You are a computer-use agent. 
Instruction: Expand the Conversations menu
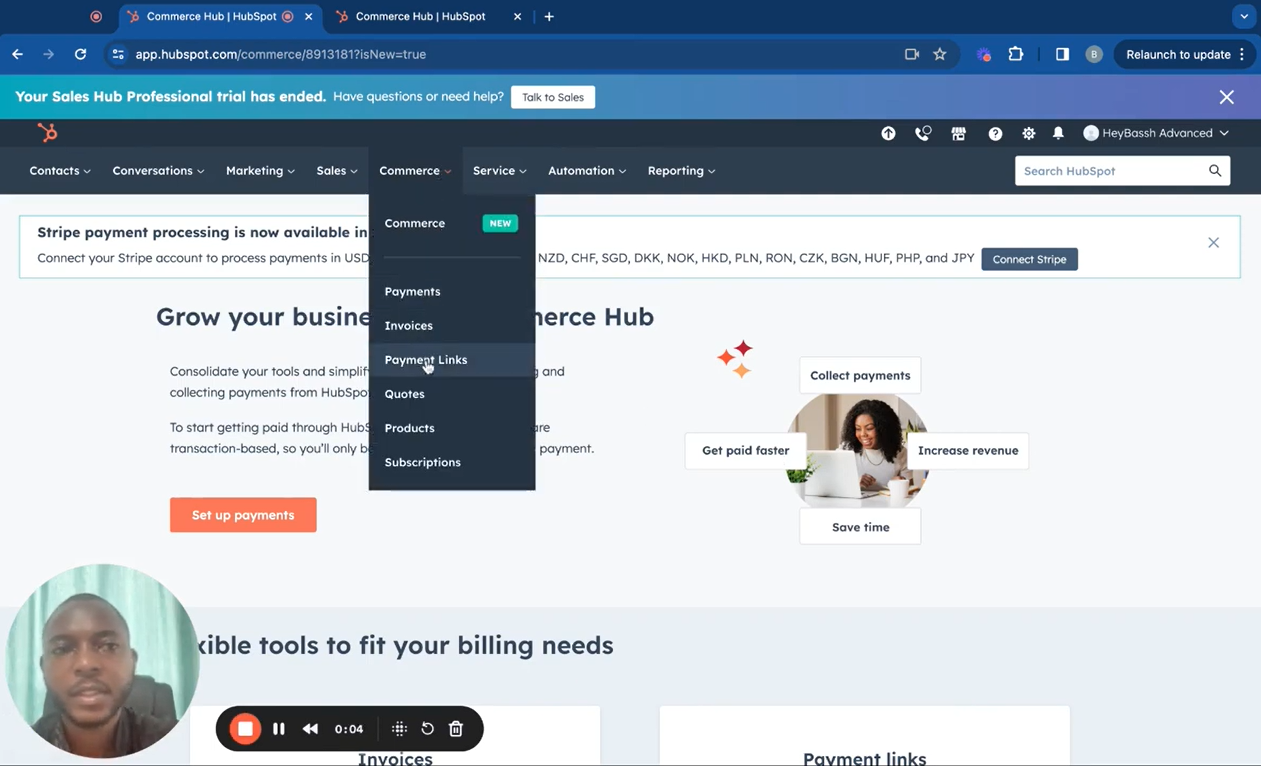coord(158,171)
